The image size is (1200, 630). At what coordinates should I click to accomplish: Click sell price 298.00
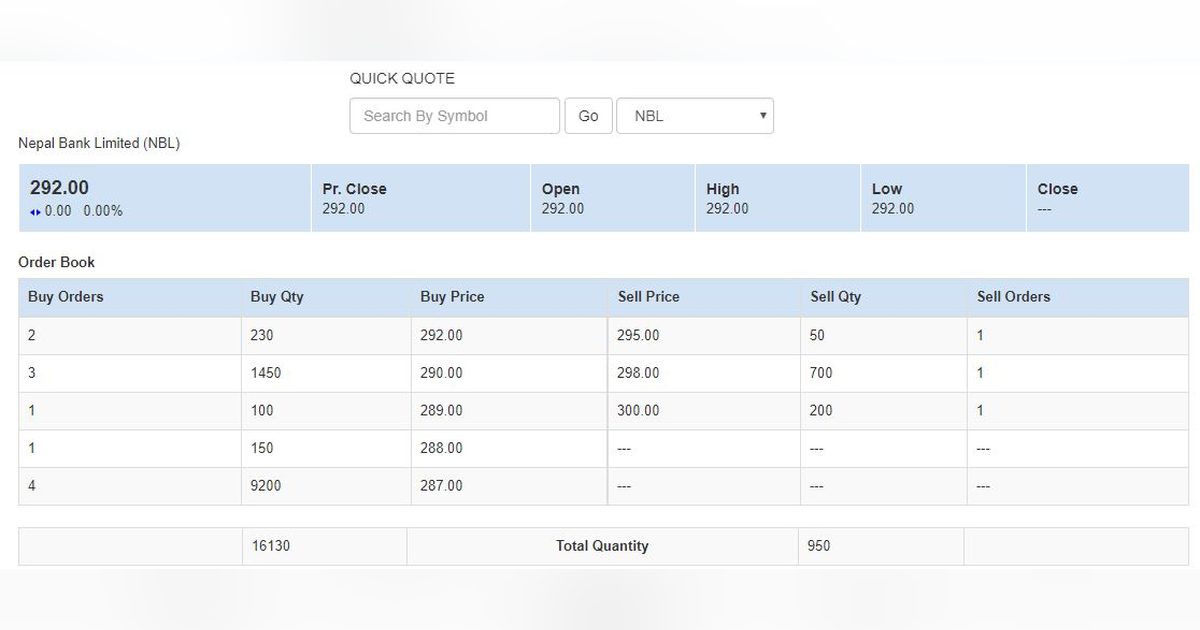(639, 373)
